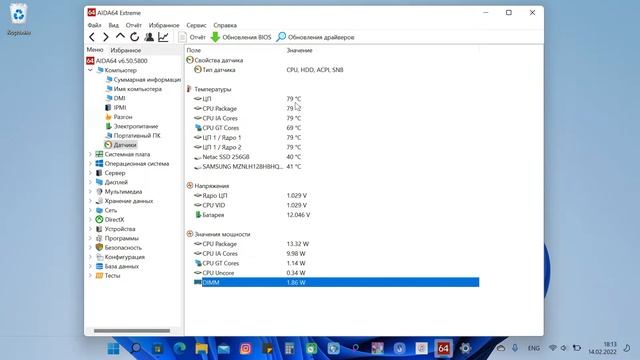Select Портативный ПК tree item
Screen dimensions: 640x360
click(x=133, y=136)
